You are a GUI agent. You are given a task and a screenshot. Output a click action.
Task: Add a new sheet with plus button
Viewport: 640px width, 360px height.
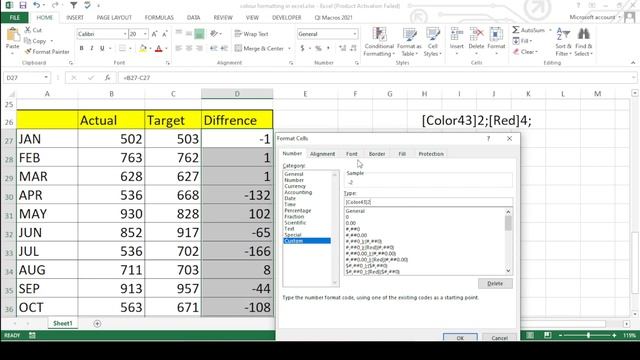point(97,324)
